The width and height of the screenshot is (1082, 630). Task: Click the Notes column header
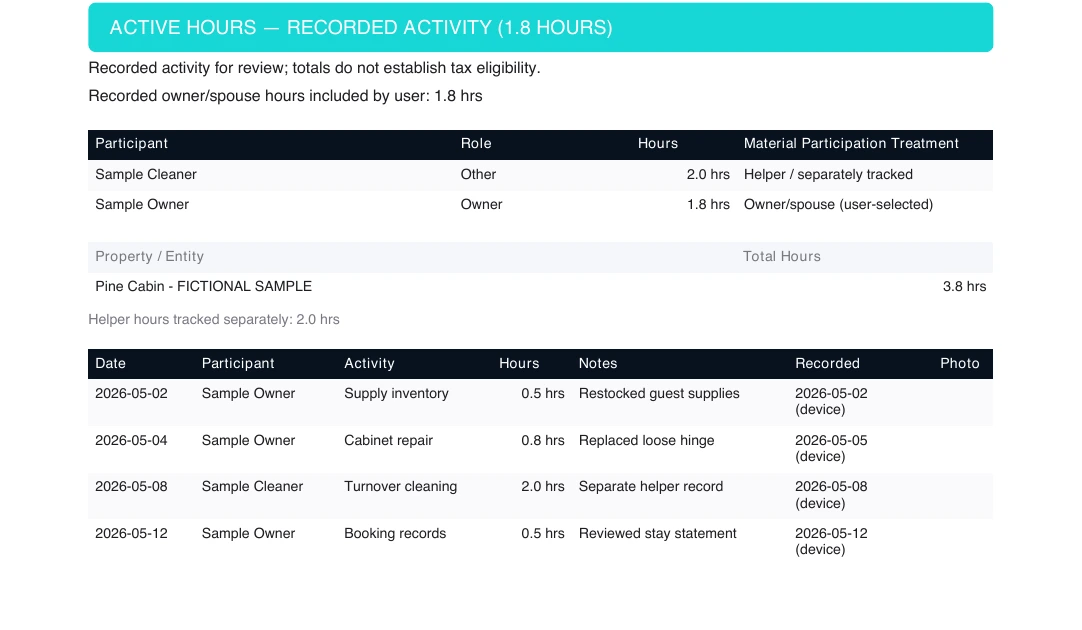coord(598,364)
